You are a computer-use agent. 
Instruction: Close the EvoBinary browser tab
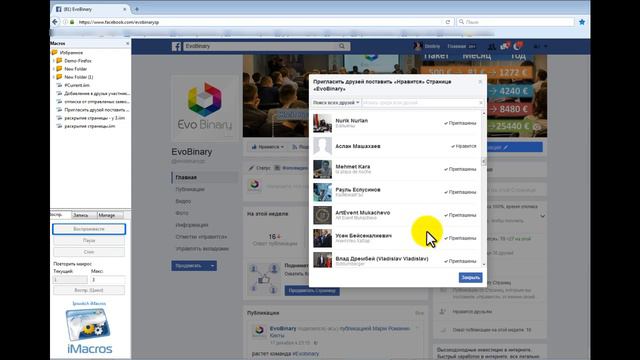click(x=125, y=9)
